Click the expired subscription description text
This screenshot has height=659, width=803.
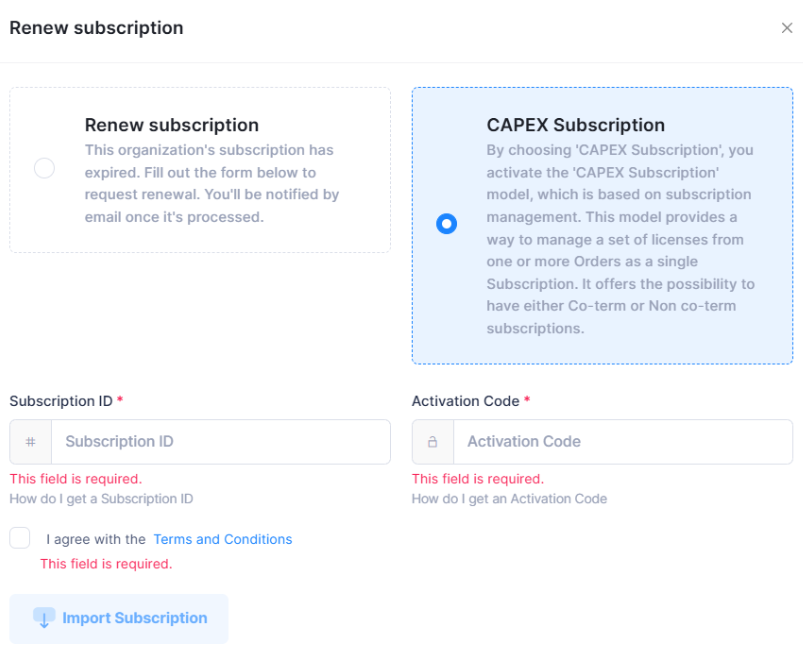coord(212,183)
